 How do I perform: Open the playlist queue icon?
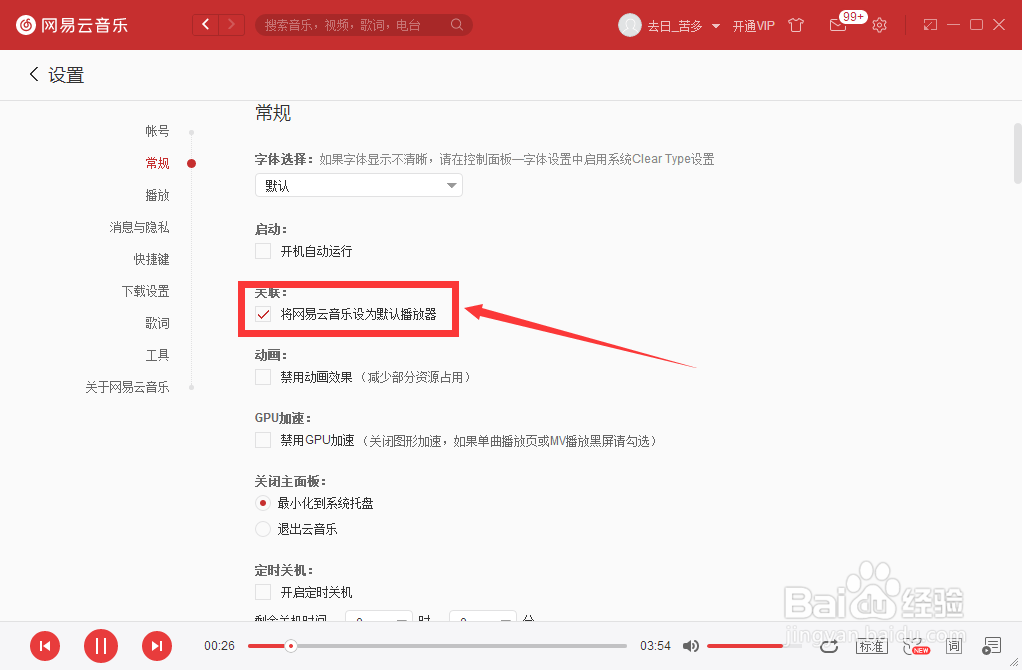[x=991, y=646]
